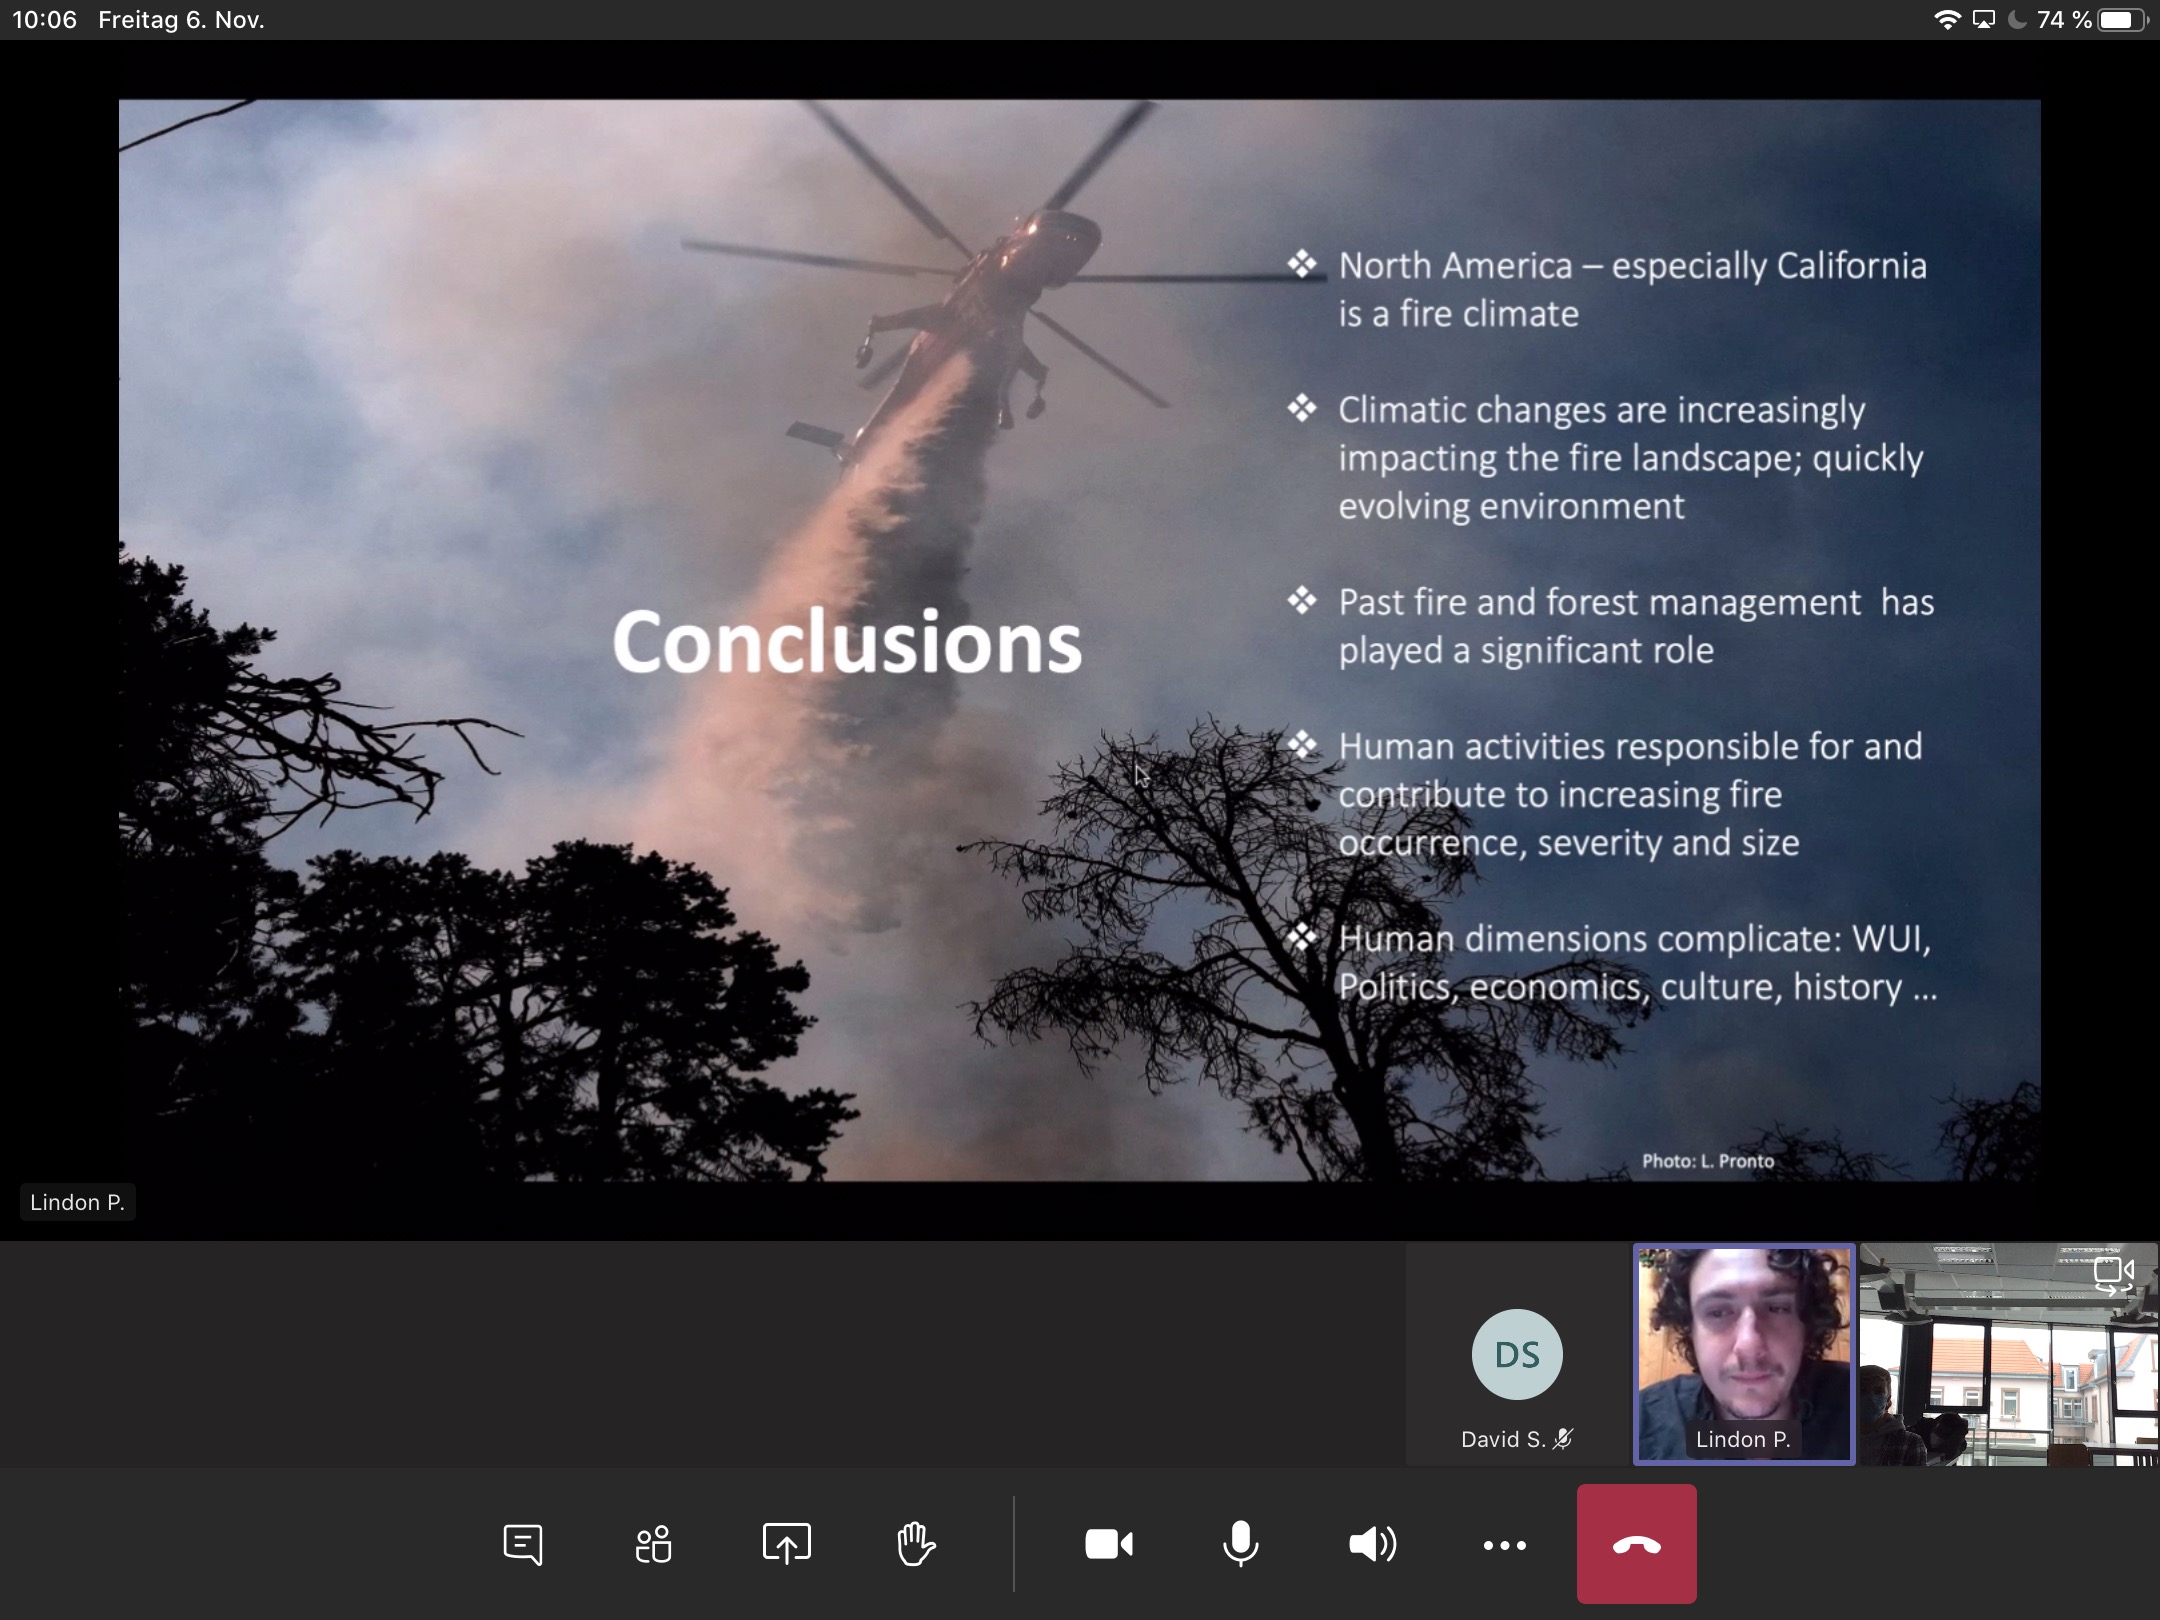Viewport: 2160px width, 1620px height.
Task: Show the participants list
Action: [x=653, y=1544]
